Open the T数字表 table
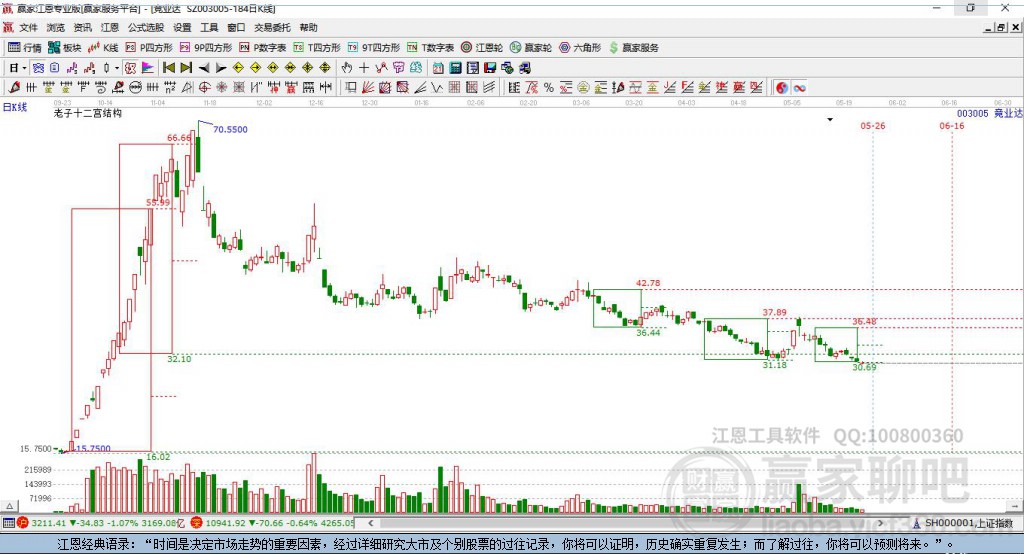1024x554 pixels. [430, 48]
